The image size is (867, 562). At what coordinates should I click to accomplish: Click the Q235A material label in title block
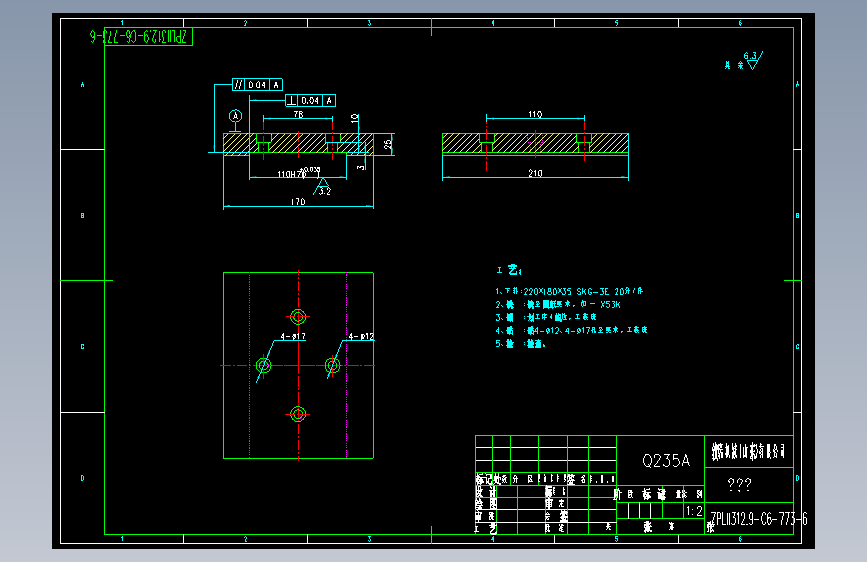point(666,460)
